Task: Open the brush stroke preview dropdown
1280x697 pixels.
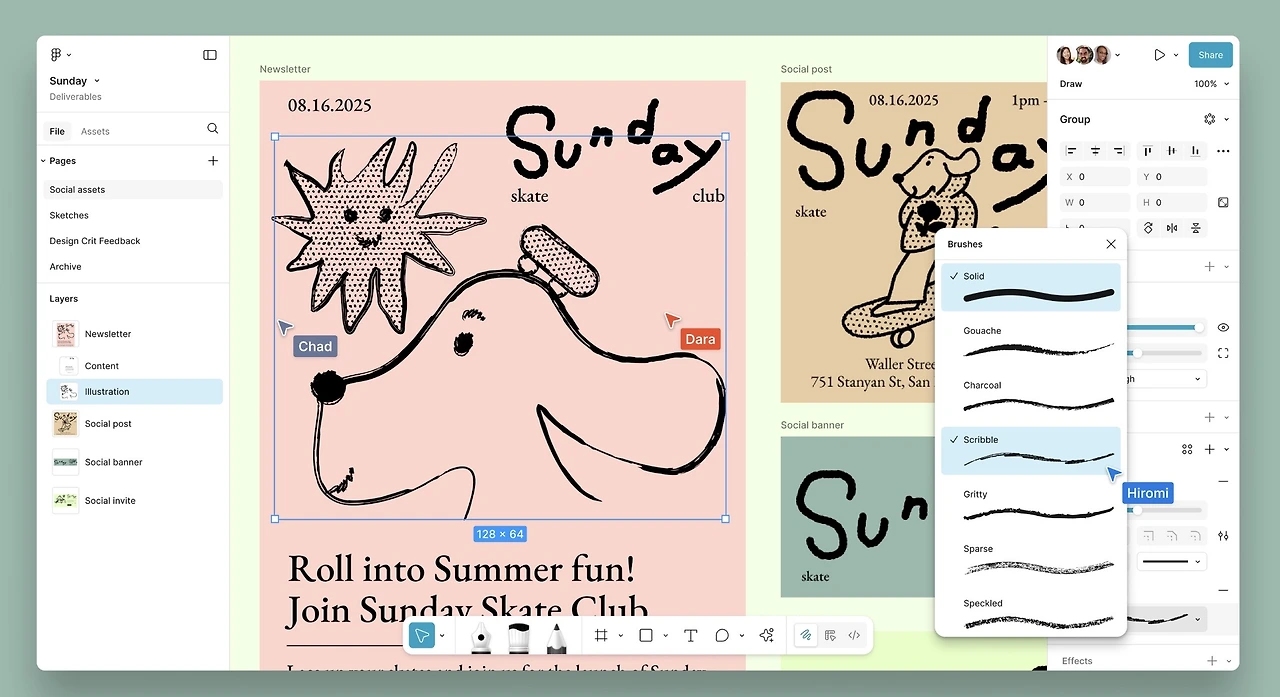Action: pyautogui.click(x=1167, y=619)
